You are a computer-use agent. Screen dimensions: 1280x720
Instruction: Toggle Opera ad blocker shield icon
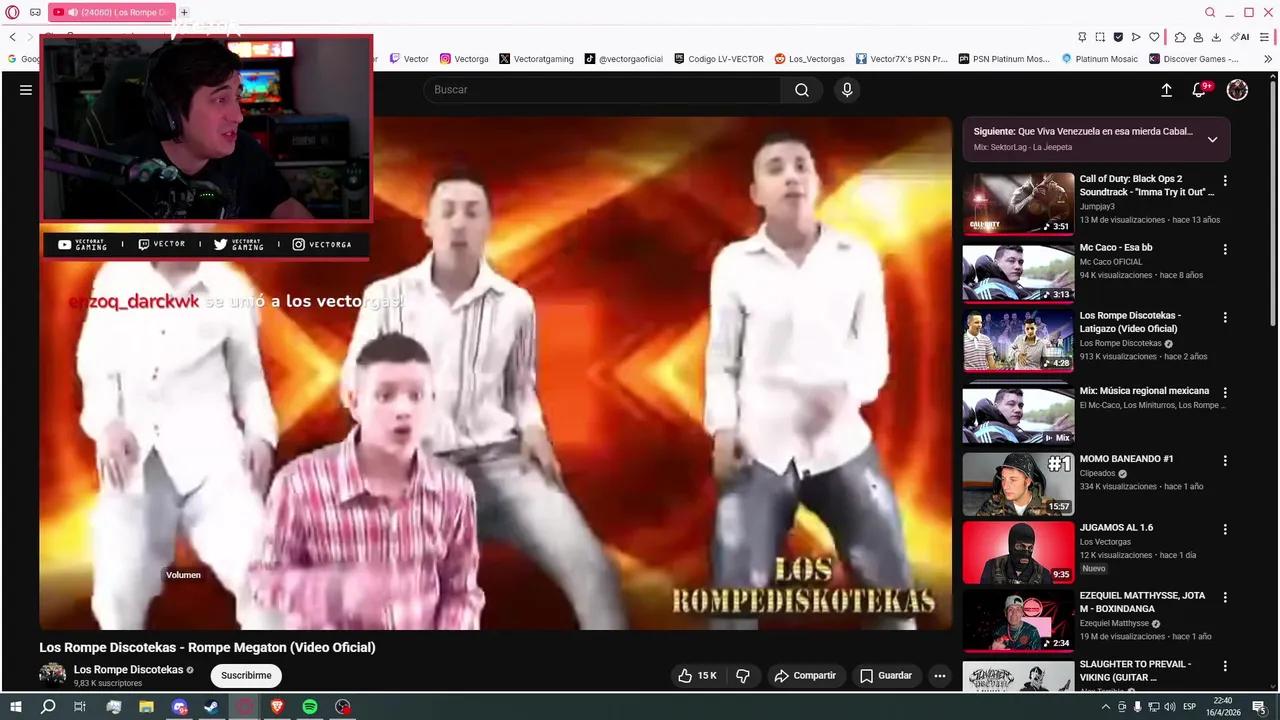tap(1118, 37)
